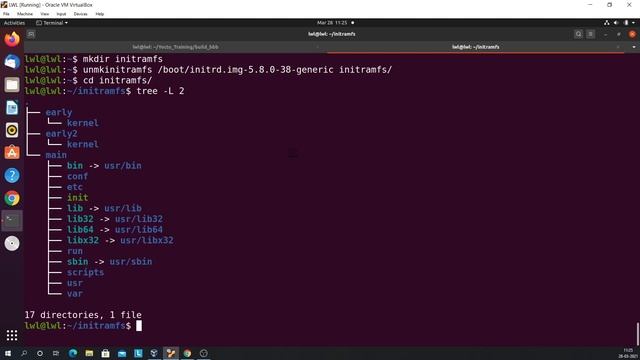Click Activities in the top bar

[14, 23]
